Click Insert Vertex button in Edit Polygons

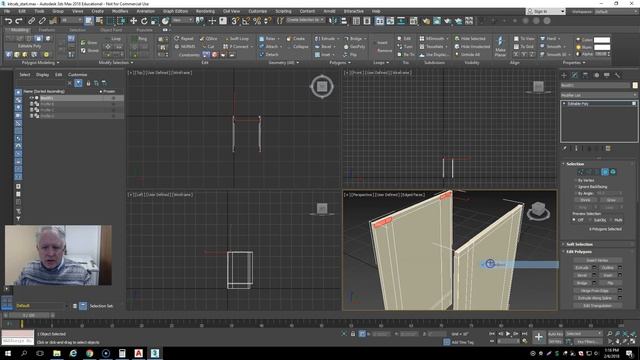pyautogui.click(x=597, y=260)
